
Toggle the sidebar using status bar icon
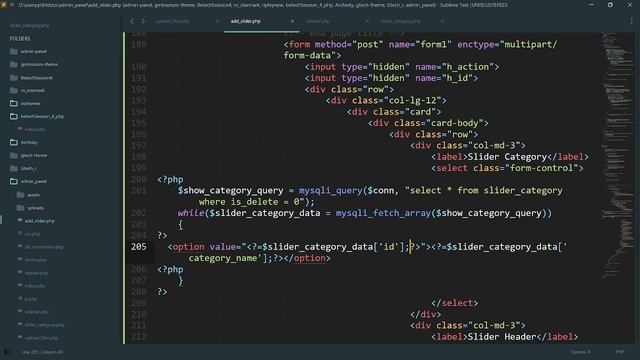pos(8,351)
